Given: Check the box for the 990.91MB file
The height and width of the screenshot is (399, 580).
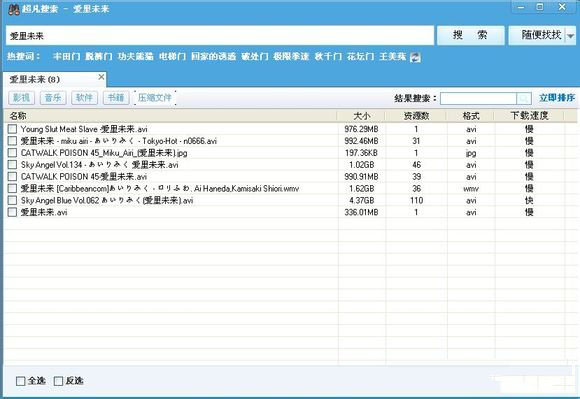Looking at the screenshot, I should pos(12,176).
